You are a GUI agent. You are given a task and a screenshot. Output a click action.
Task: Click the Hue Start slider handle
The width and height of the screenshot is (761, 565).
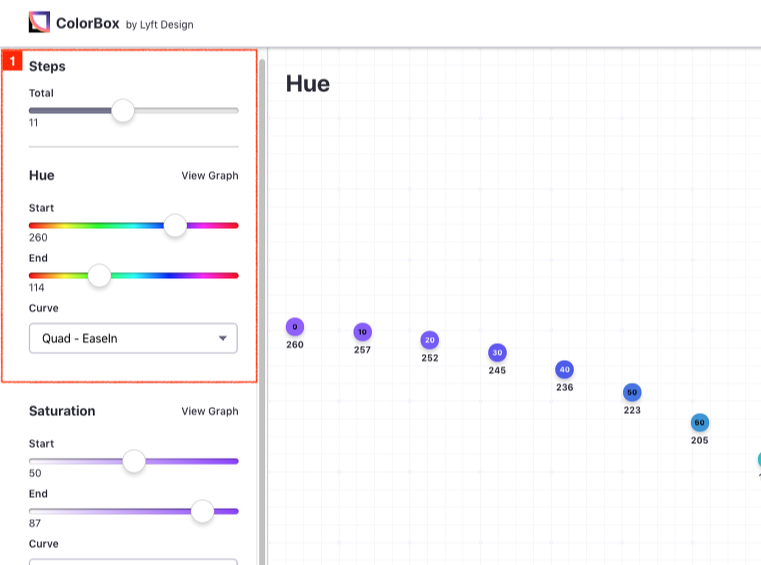click(175, 226)
